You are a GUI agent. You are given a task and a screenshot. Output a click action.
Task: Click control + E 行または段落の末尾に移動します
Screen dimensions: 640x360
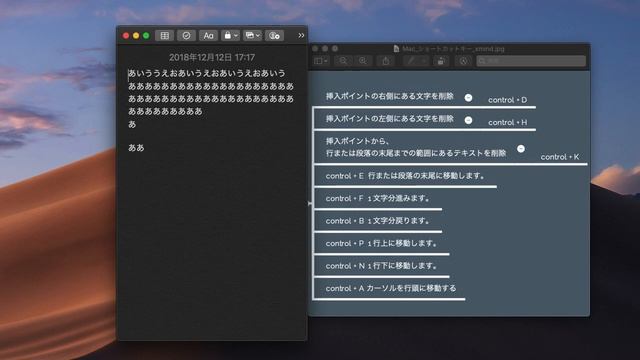click(405, 176)
